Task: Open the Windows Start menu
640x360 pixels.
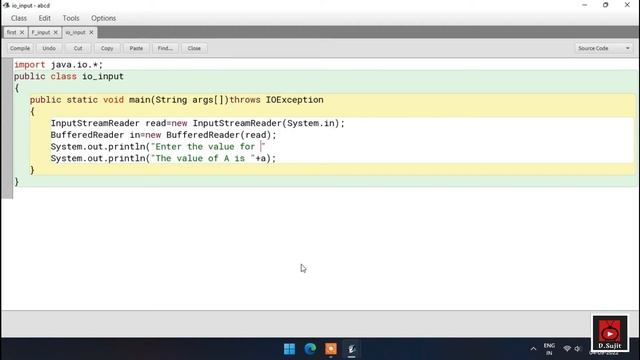Action: (x=289, y=349)
